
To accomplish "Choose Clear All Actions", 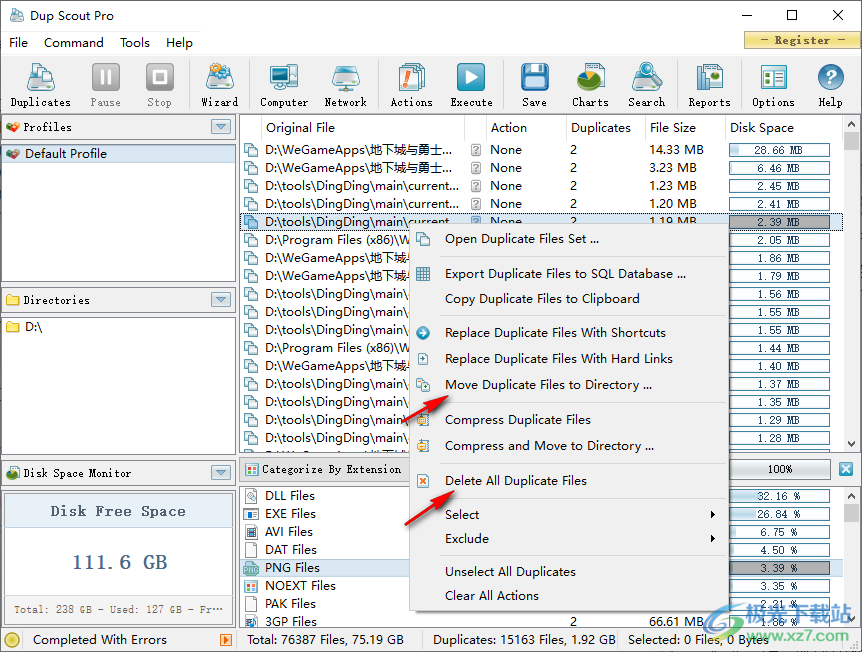I will click(569, 596).
